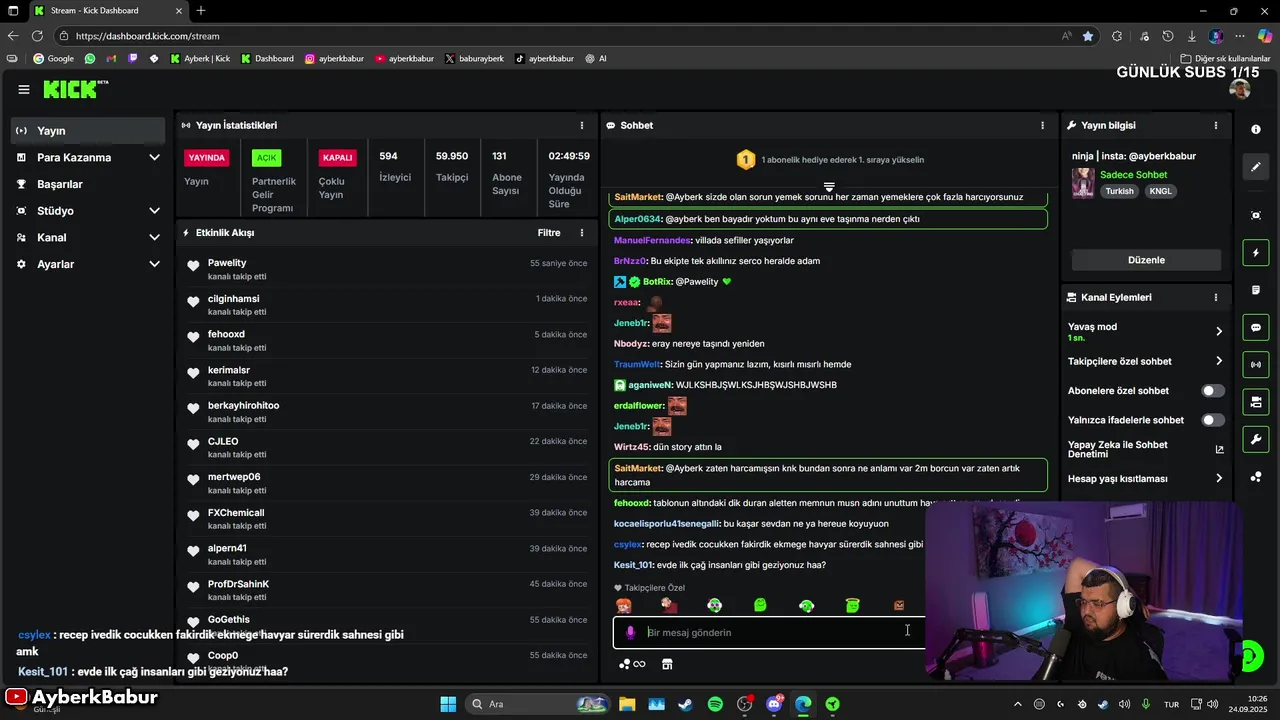Open Hesap yaşı kısıtlaması chevron
The image size is (1280, 720).
coord(1219,479)
